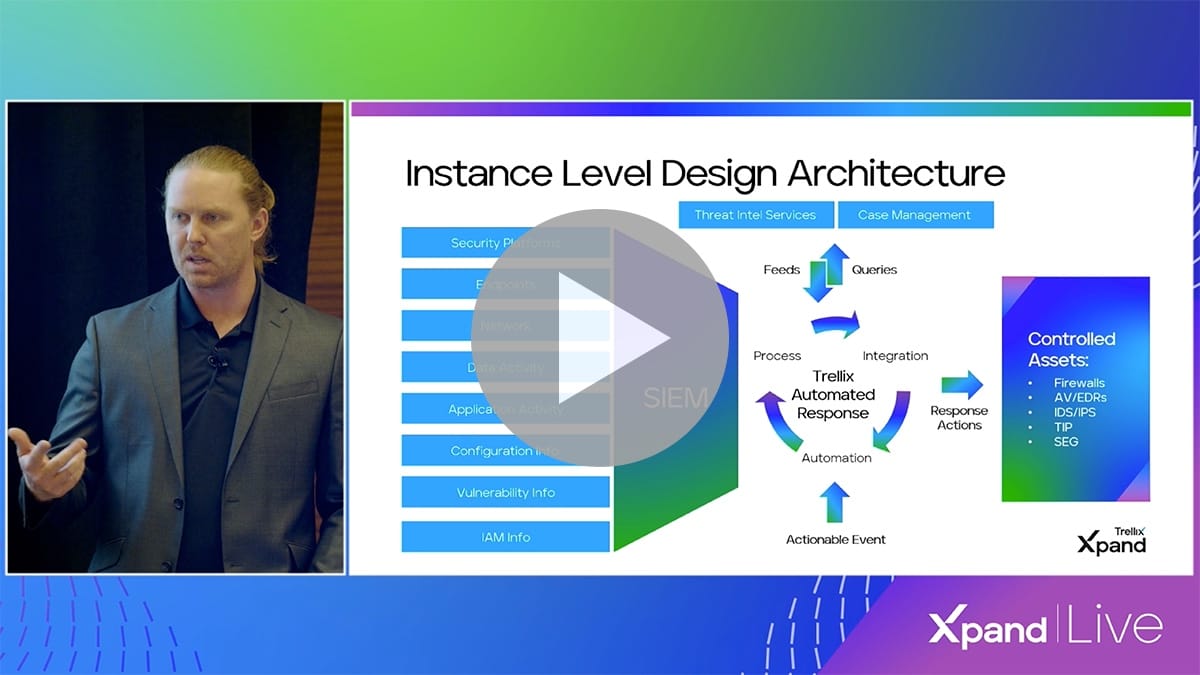Play the Xpand Live video
This screenshot has height=675, width=1200.
(x=599, y=338)
